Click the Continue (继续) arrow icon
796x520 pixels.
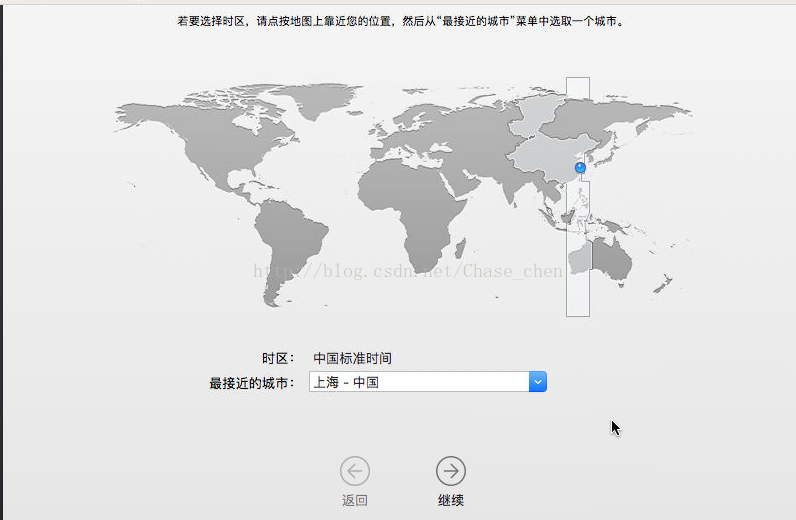451,471
